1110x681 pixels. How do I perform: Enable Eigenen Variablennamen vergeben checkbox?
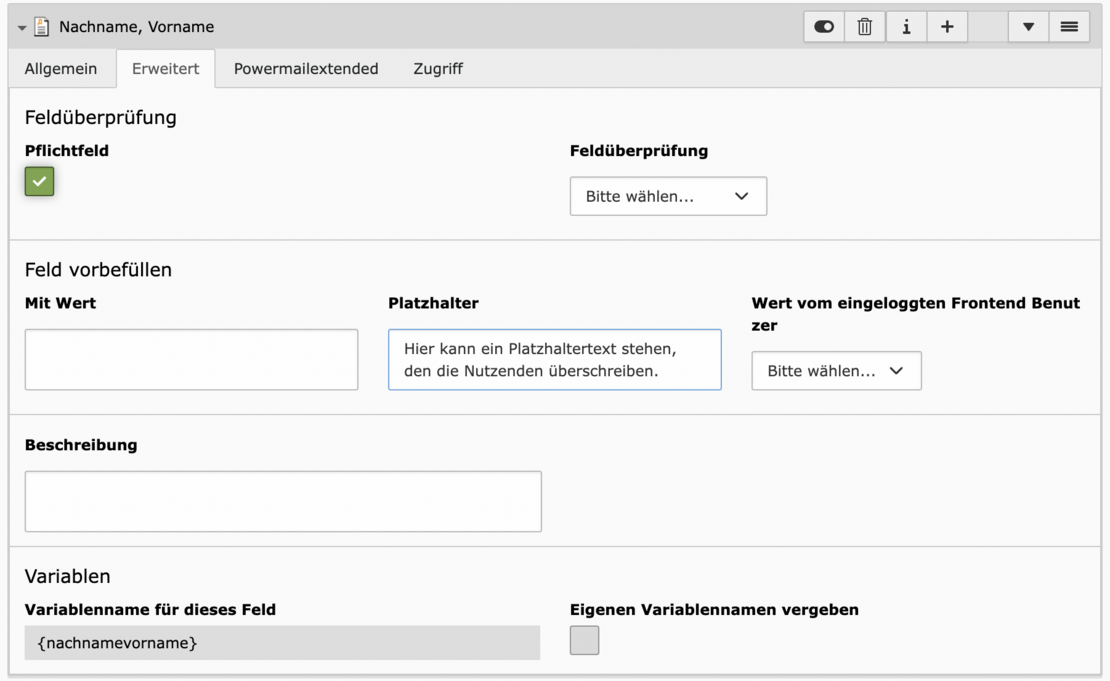584,640
